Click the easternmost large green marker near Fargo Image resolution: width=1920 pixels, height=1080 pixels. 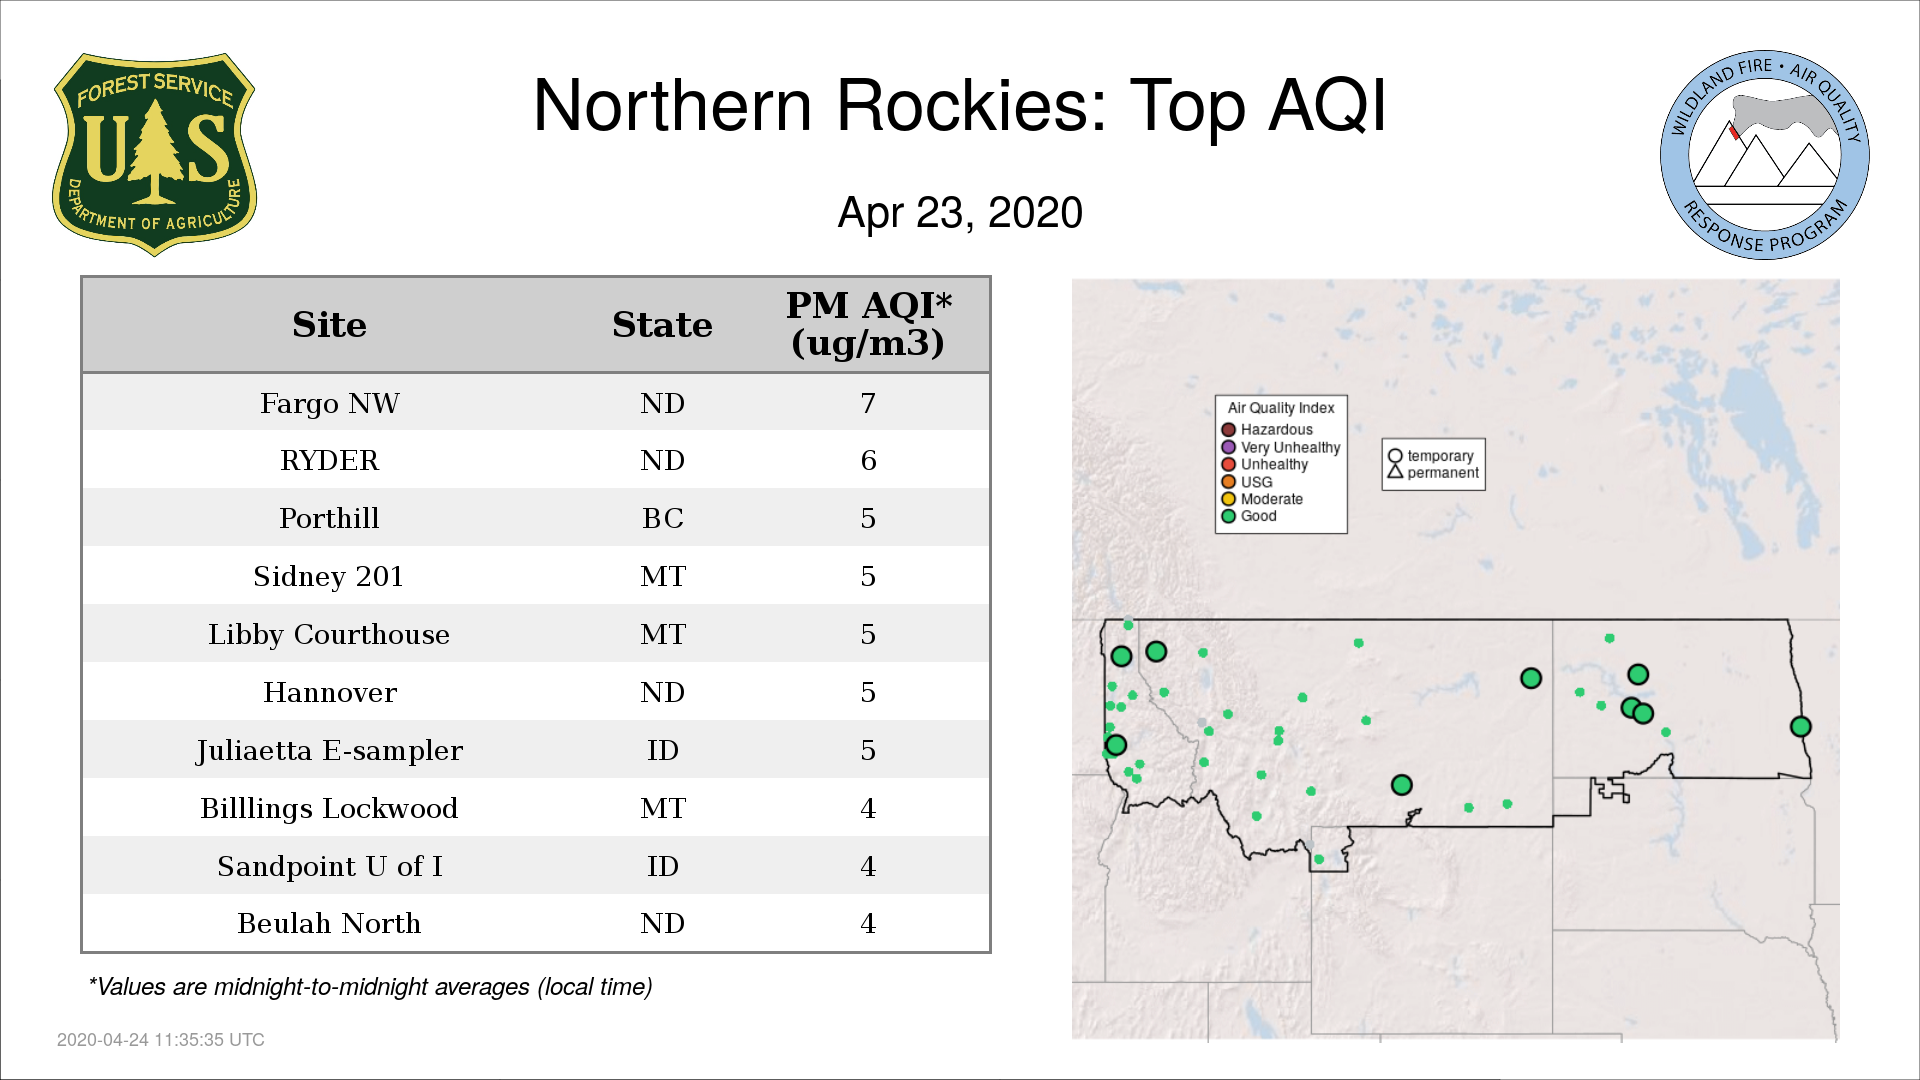click(x=1801, y=727)
